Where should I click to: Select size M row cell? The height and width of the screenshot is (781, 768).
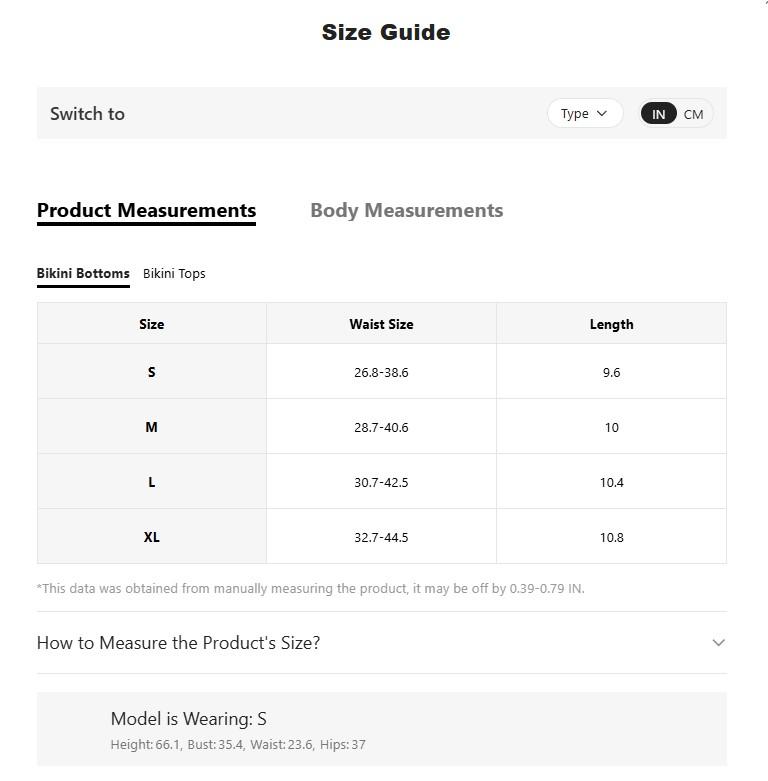click(152, 427)
